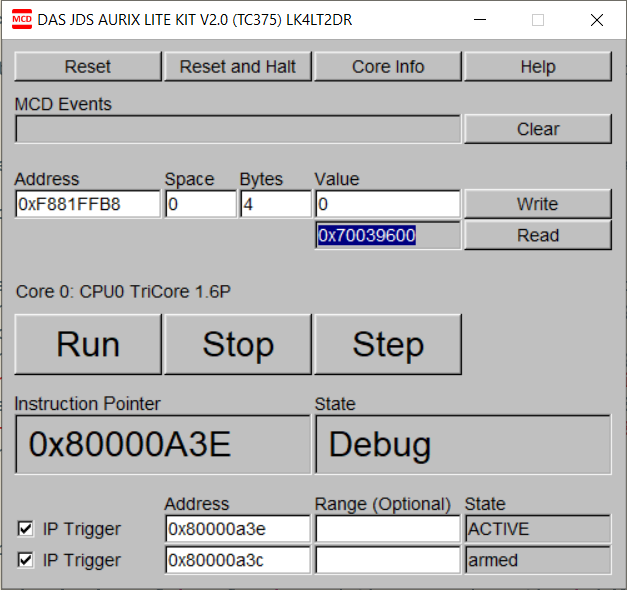Click the MCD Events output field
The width and height of the screenshot is (627, 590).
pyautogui.click(x=238, y=129)
